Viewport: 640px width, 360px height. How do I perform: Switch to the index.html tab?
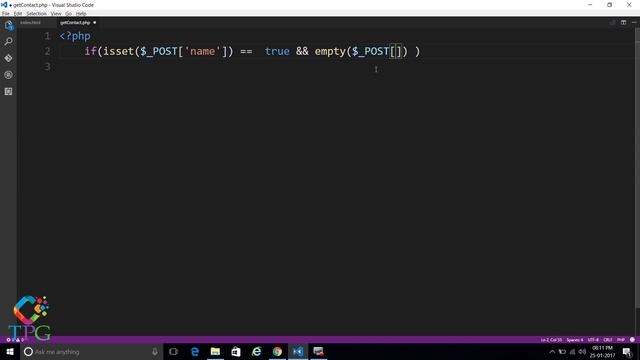click(x=31, y=22)
